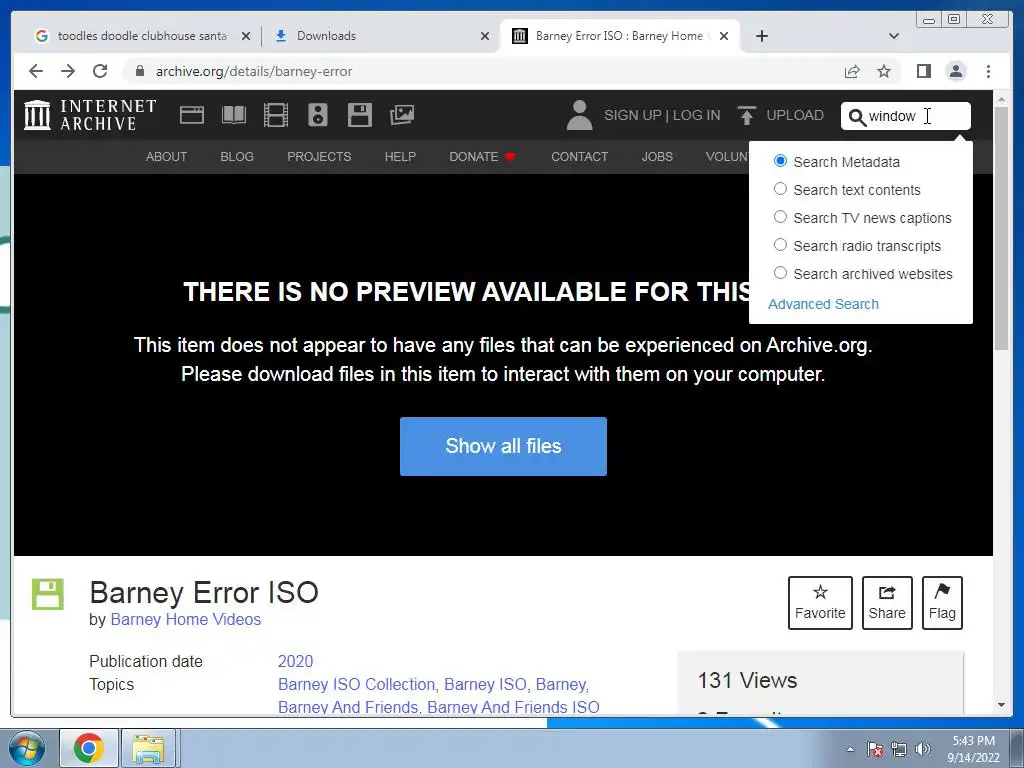The height and width of the screenshot is (768, 1024).
Task: Open a new tab with the plus button
Action: [x=761, y=36]
